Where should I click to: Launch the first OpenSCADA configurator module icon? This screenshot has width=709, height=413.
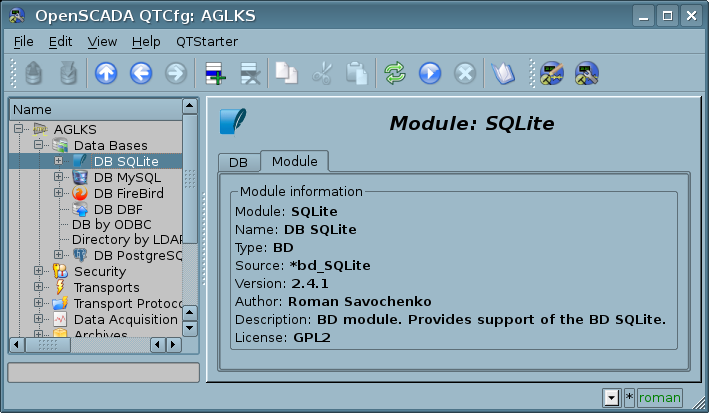552,73
